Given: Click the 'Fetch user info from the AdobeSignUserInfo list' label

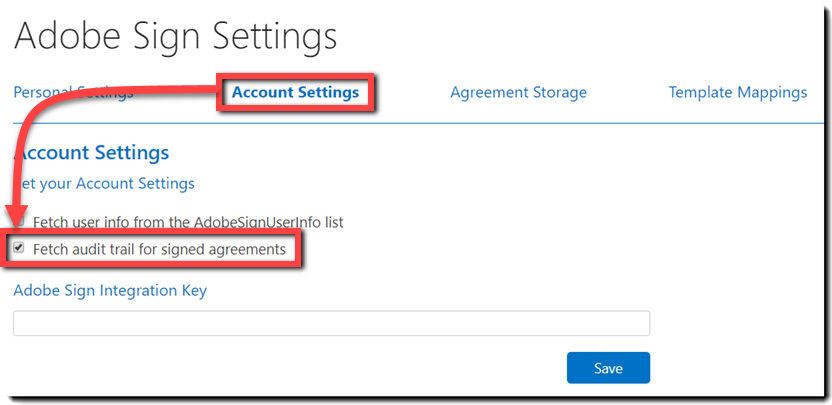Looking at the screenshot, I should pos(188,221).
